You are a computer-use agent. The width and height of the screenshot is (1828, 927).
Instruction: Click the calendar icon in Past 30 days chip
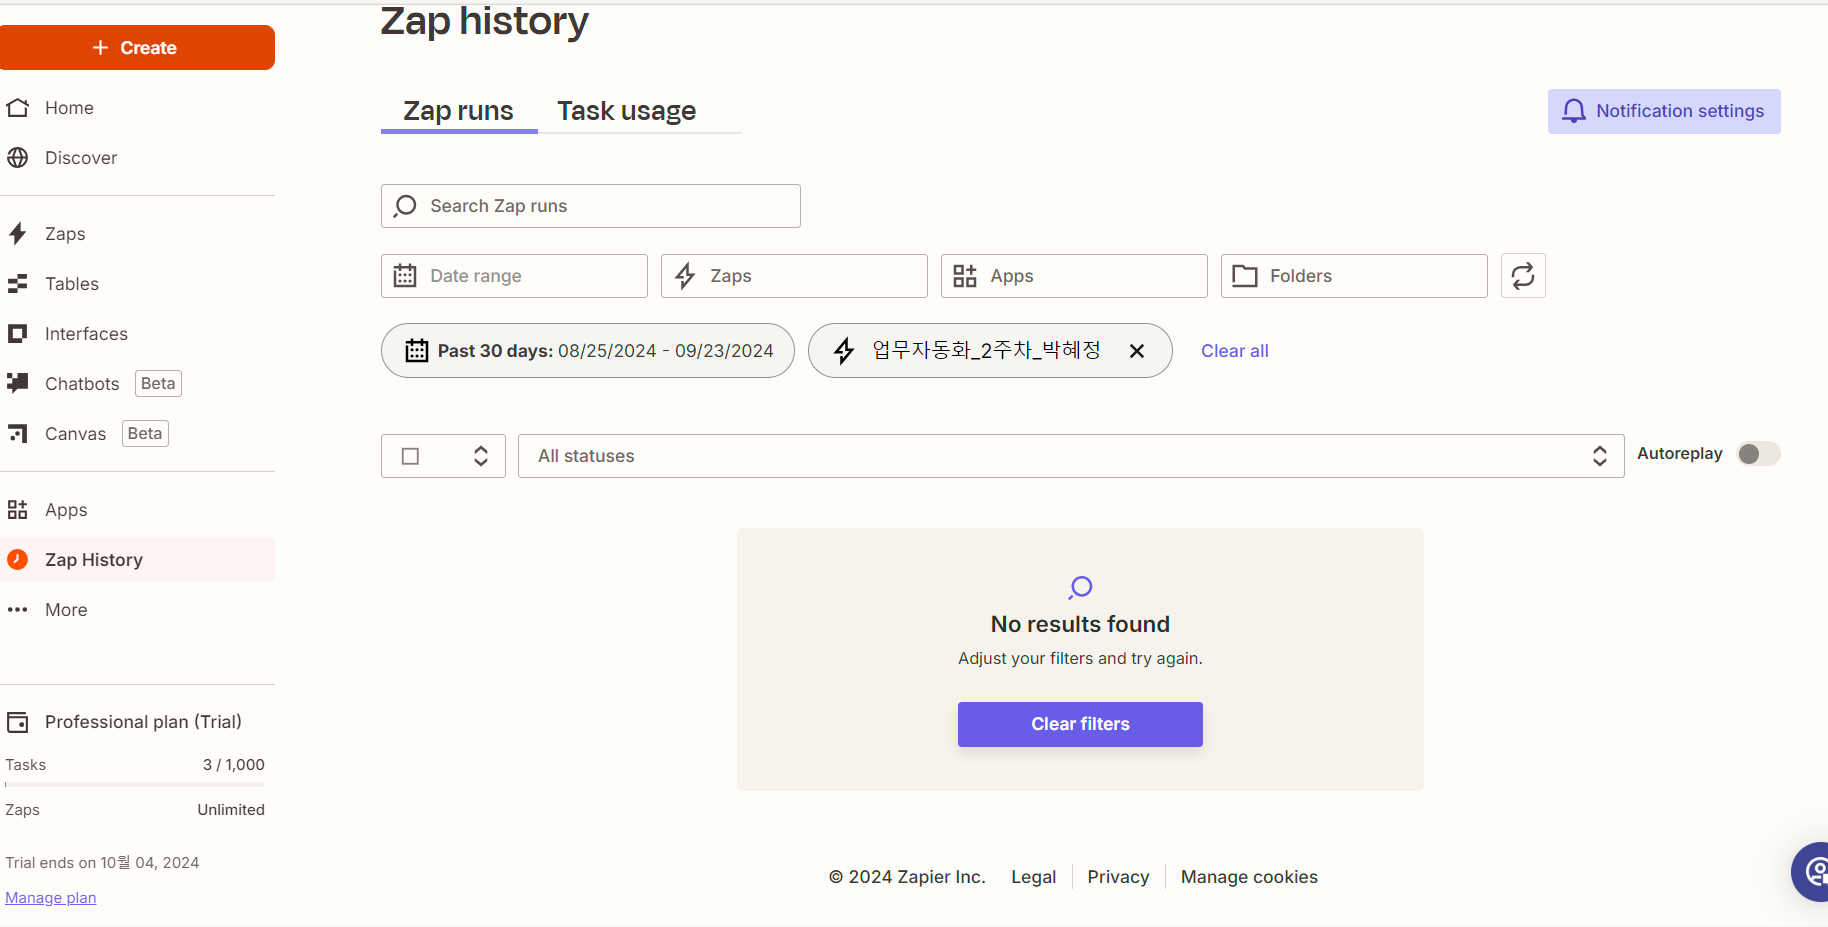pos(417,351)
